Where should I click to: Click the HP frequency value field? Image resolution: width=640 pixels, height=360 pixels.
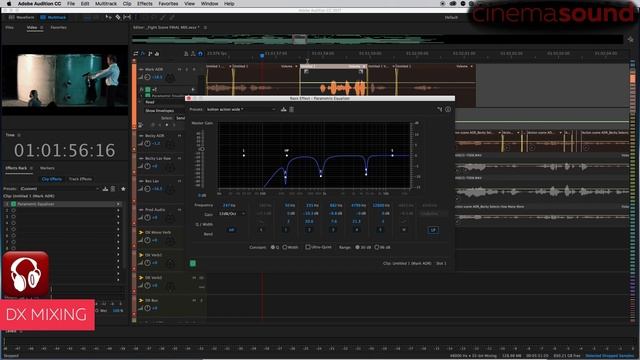click(229, 205)
